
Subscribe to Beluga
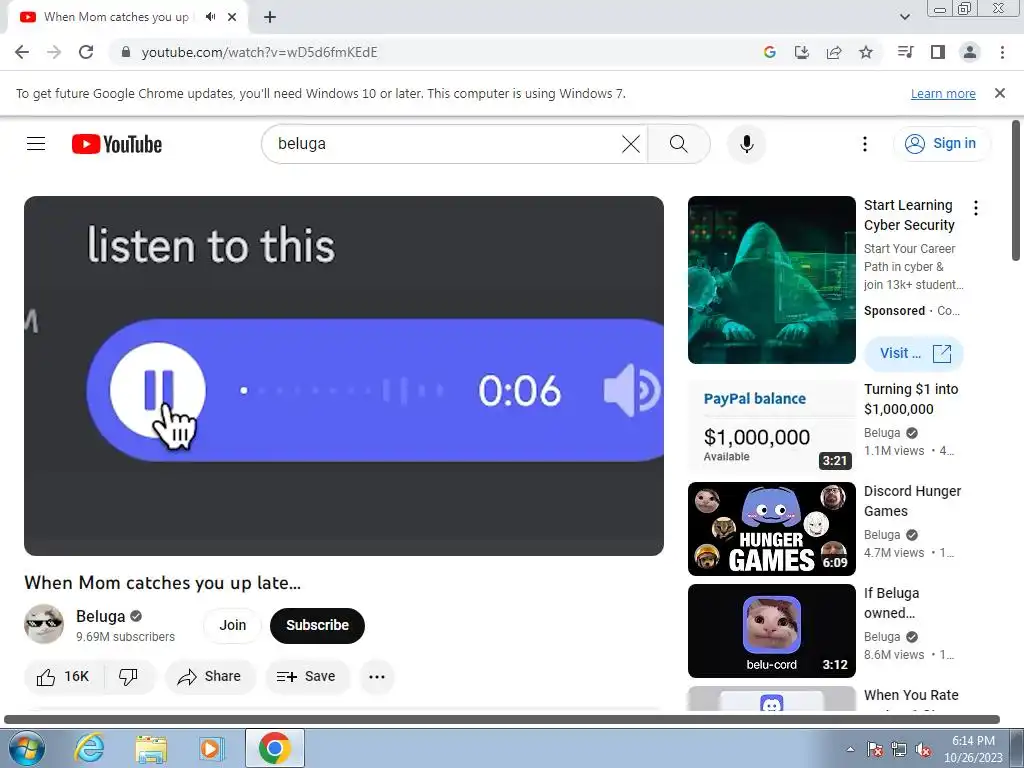pyautogui.click(x=317, y=625)
